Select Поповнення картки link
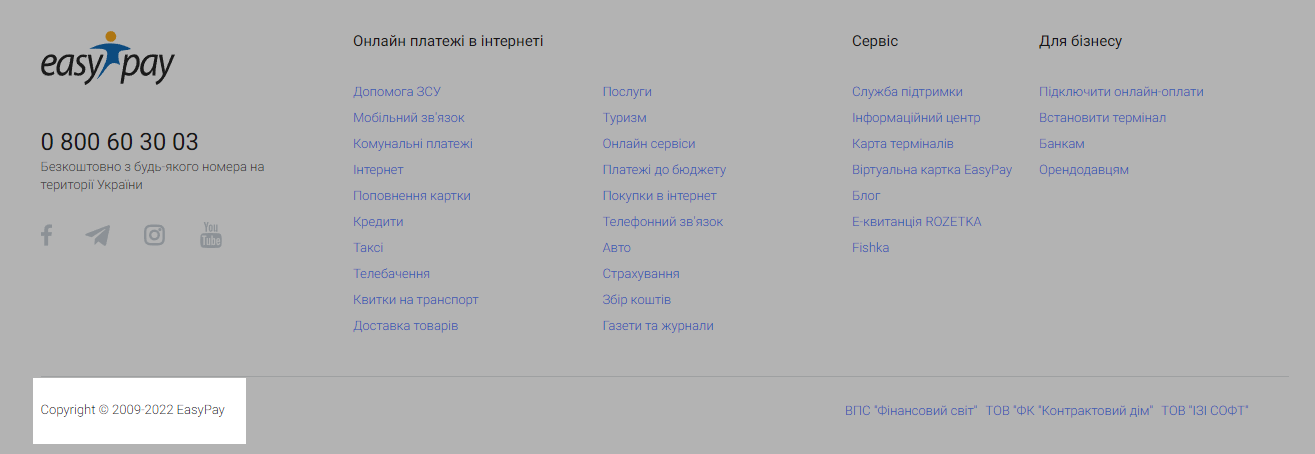This screenshot has width=1315, height=454. 412,195
